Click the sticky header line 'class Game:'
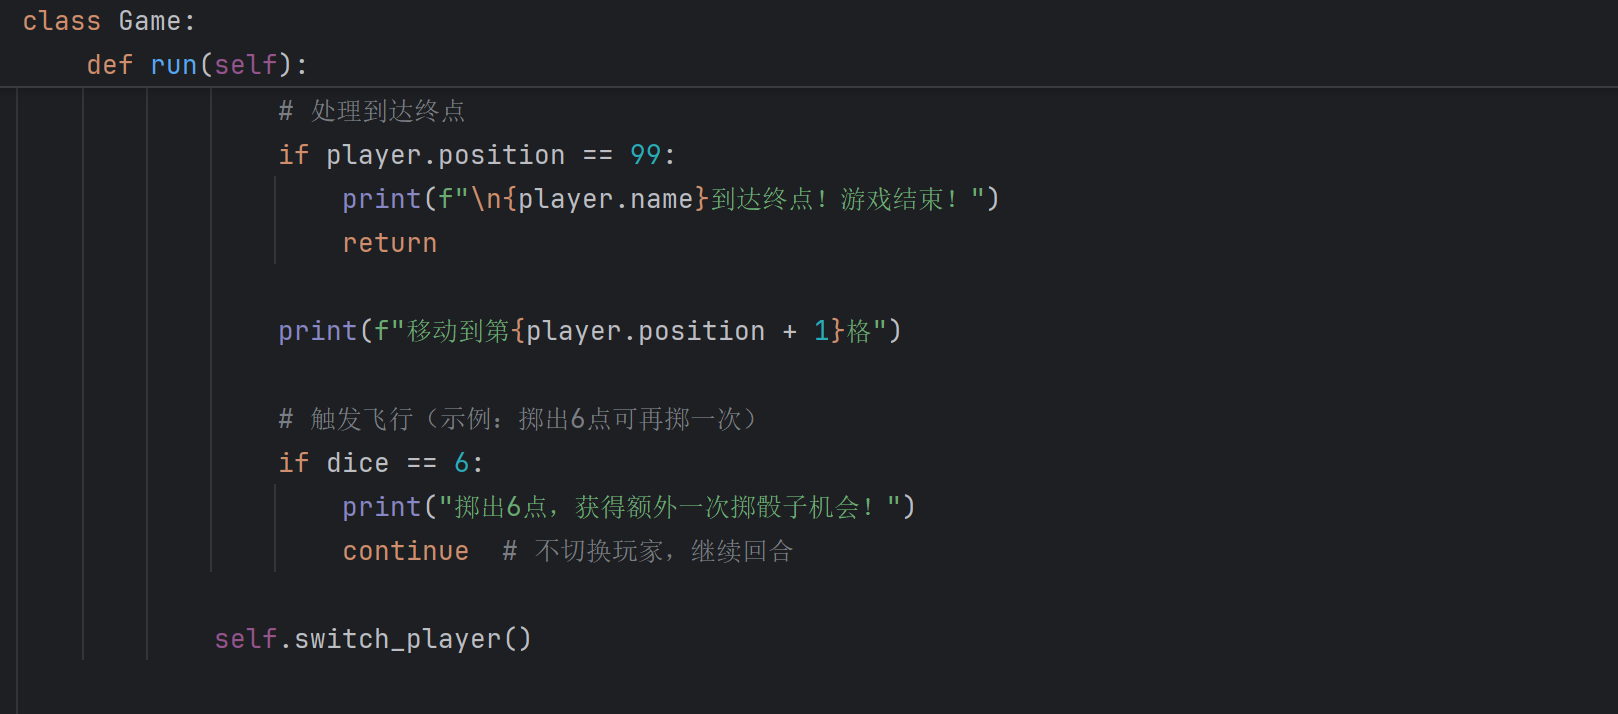The image size is (1618, 714). click(109, 21)
